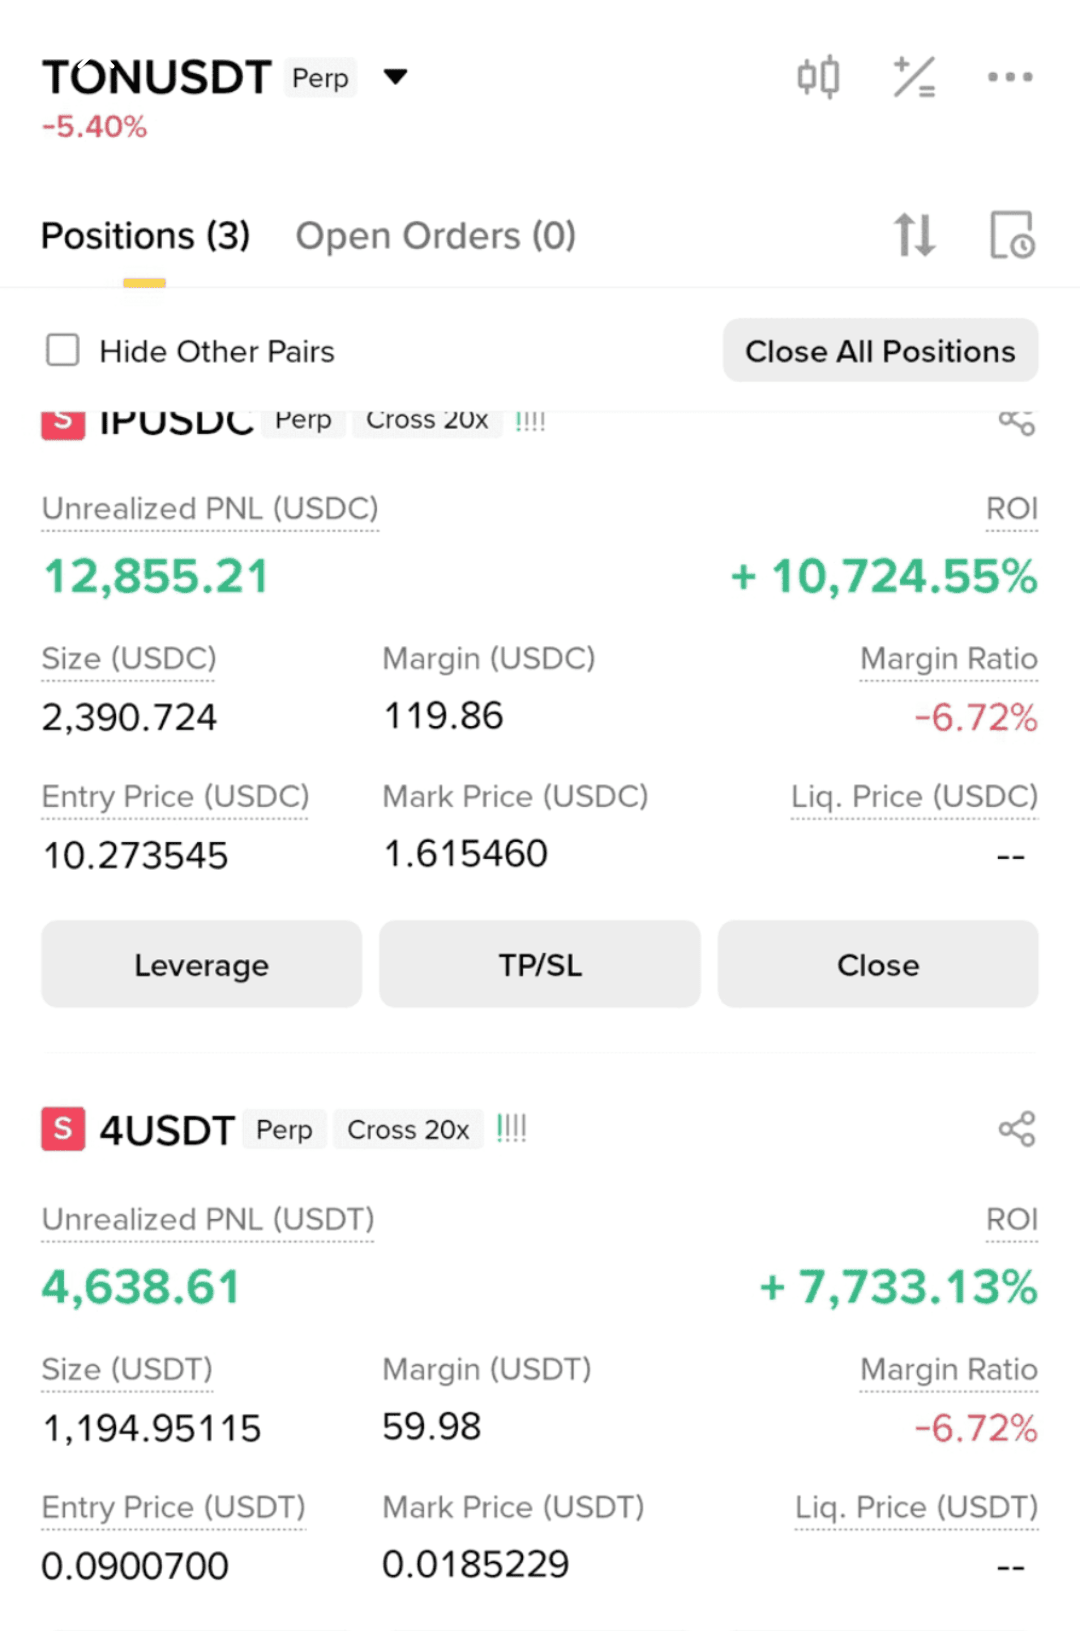Switch to the Open Orders (0) tab
1080x1631 pixels.
pyautogui.click(x=436, y=236)
